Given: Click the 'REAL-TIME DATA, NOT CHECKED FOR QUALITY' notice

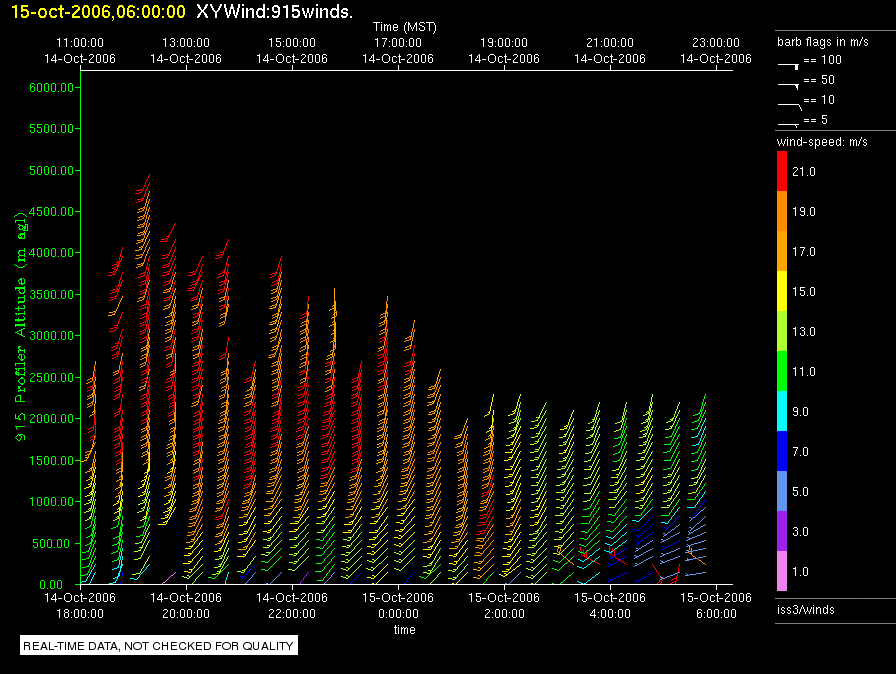Looking at the screenshot, I should [x=159, y=646].
